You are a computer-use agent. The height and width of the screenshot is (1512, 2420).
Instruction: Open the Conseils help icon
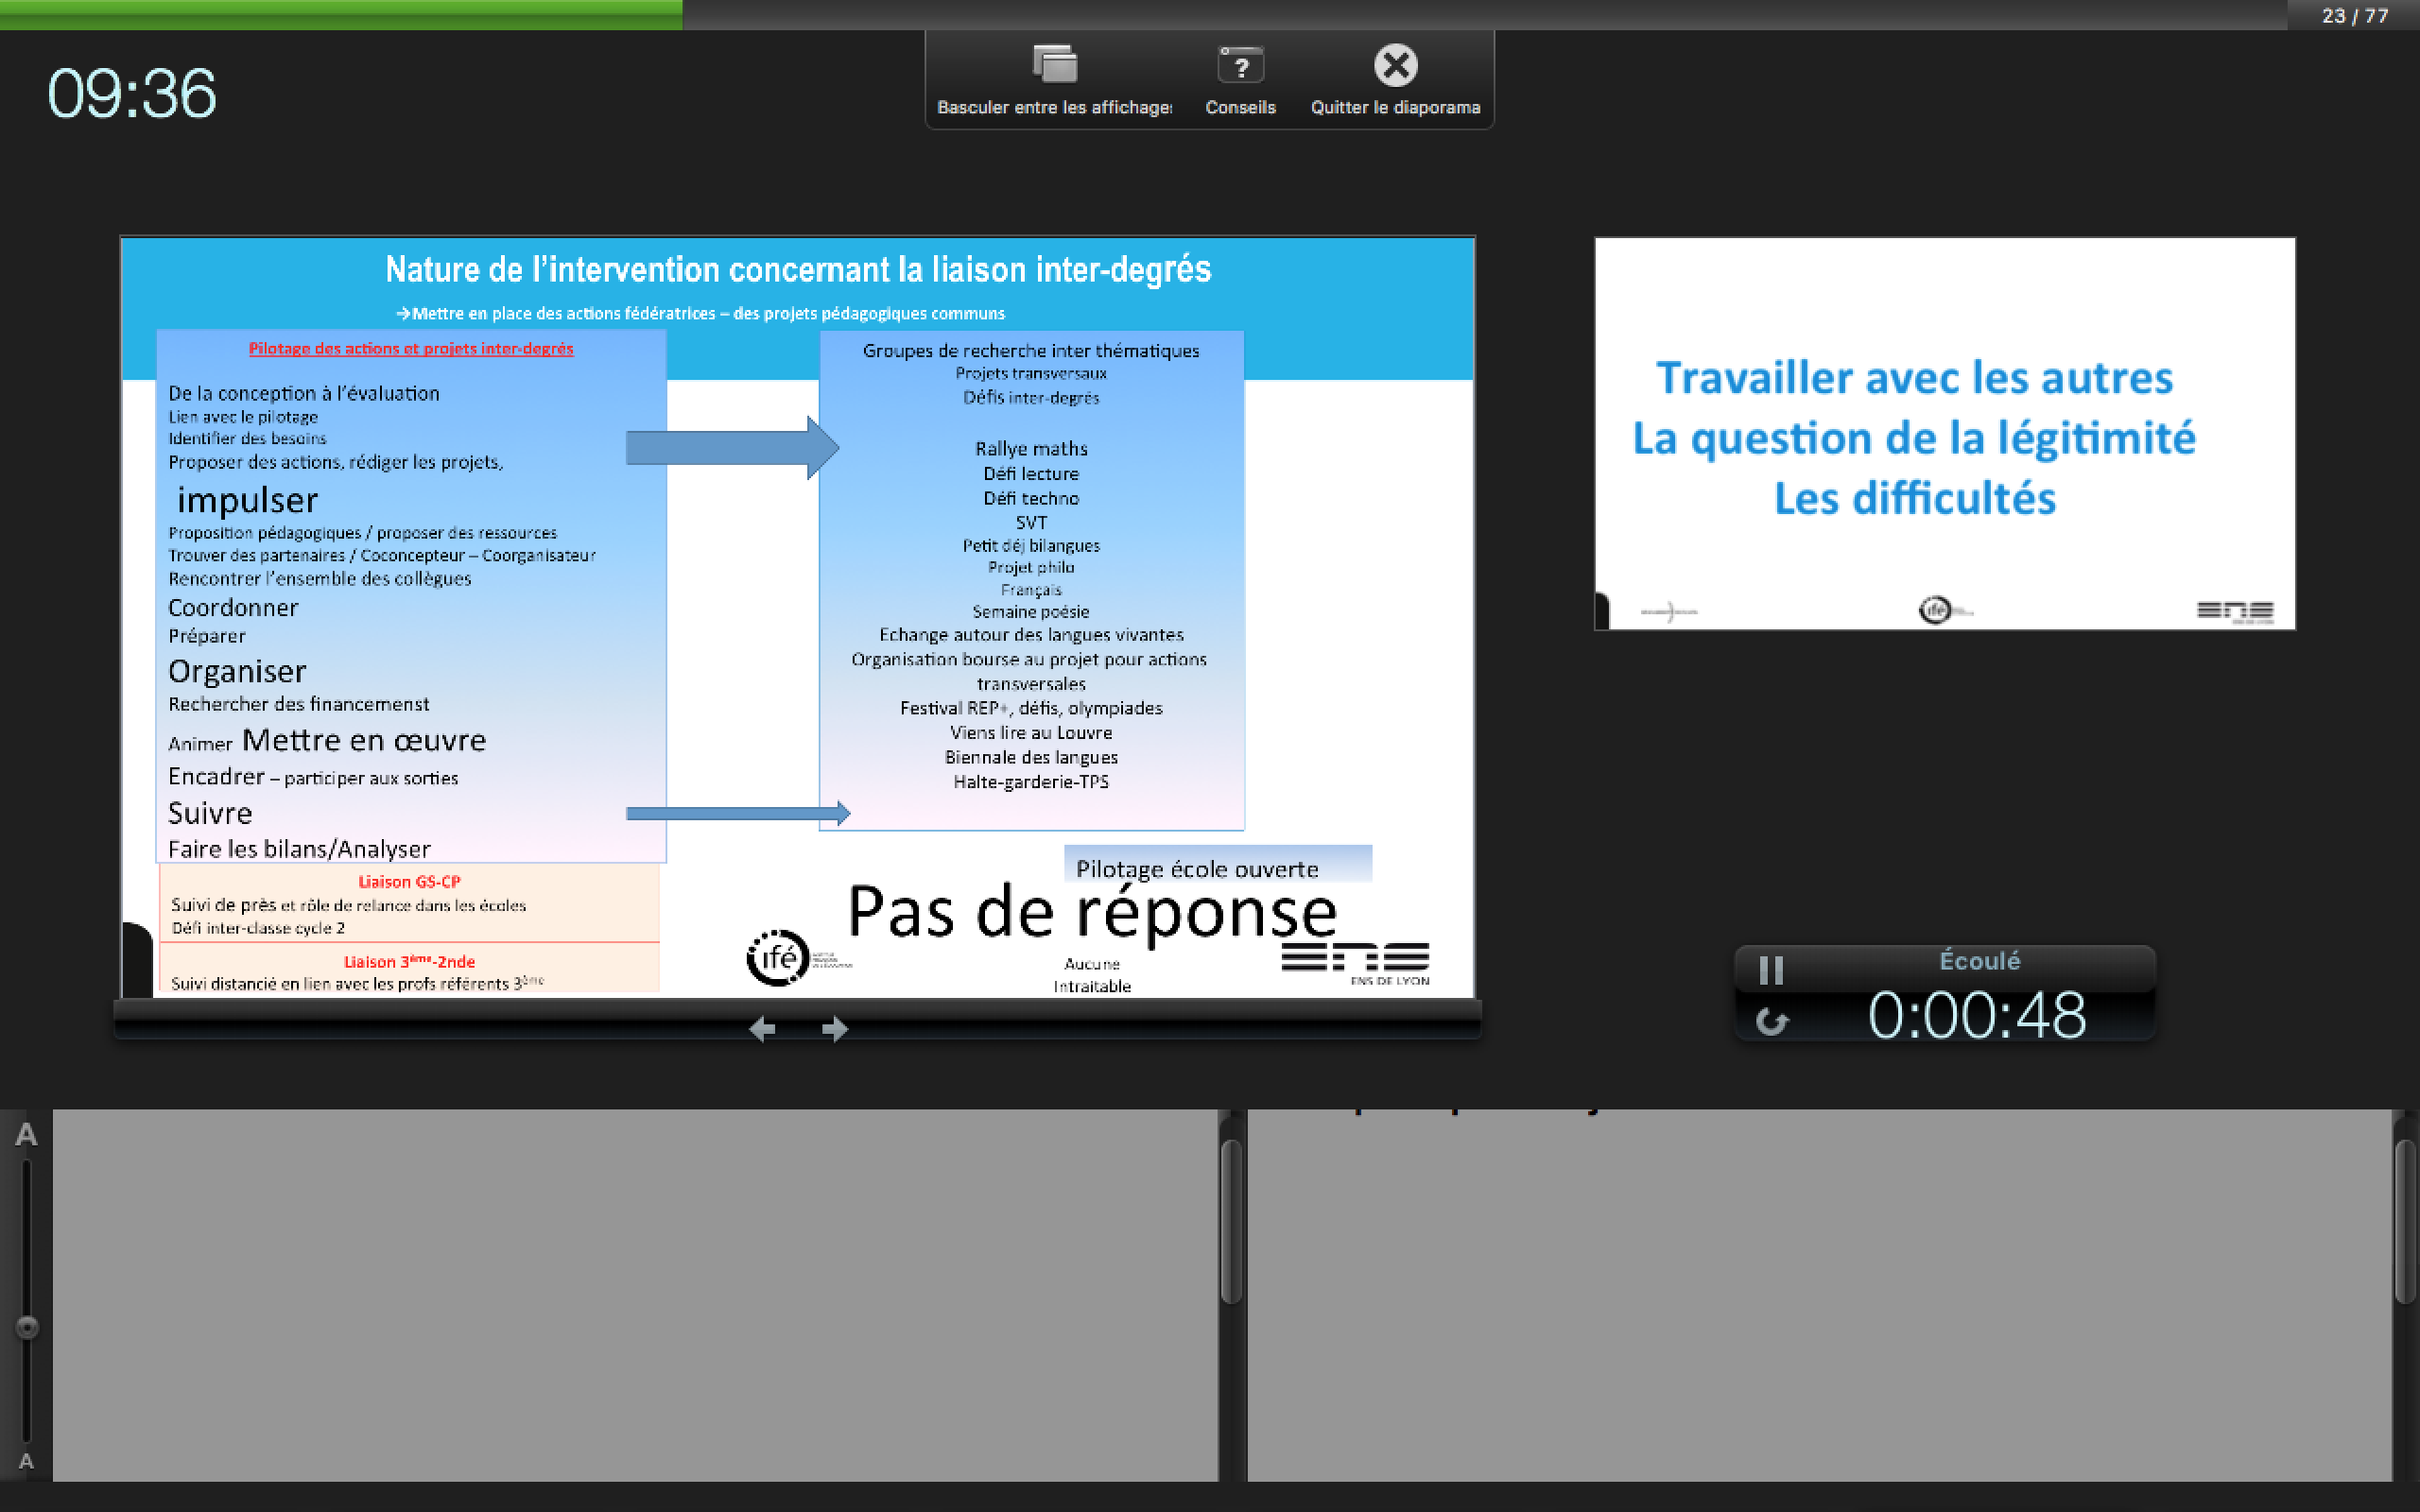1240,66
